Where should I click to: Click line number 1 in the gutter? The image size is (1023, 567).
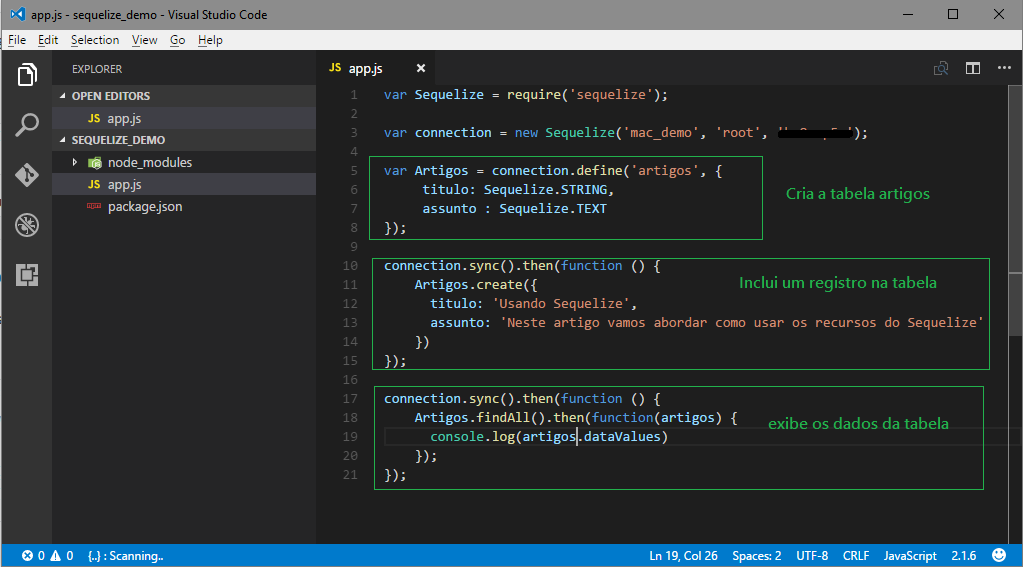click(x=354, y=95)
